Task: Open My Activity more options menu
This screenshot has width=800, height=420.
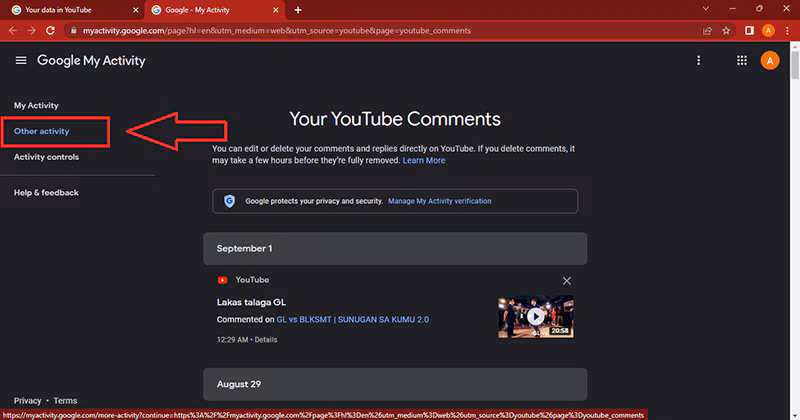Action: 698,61
